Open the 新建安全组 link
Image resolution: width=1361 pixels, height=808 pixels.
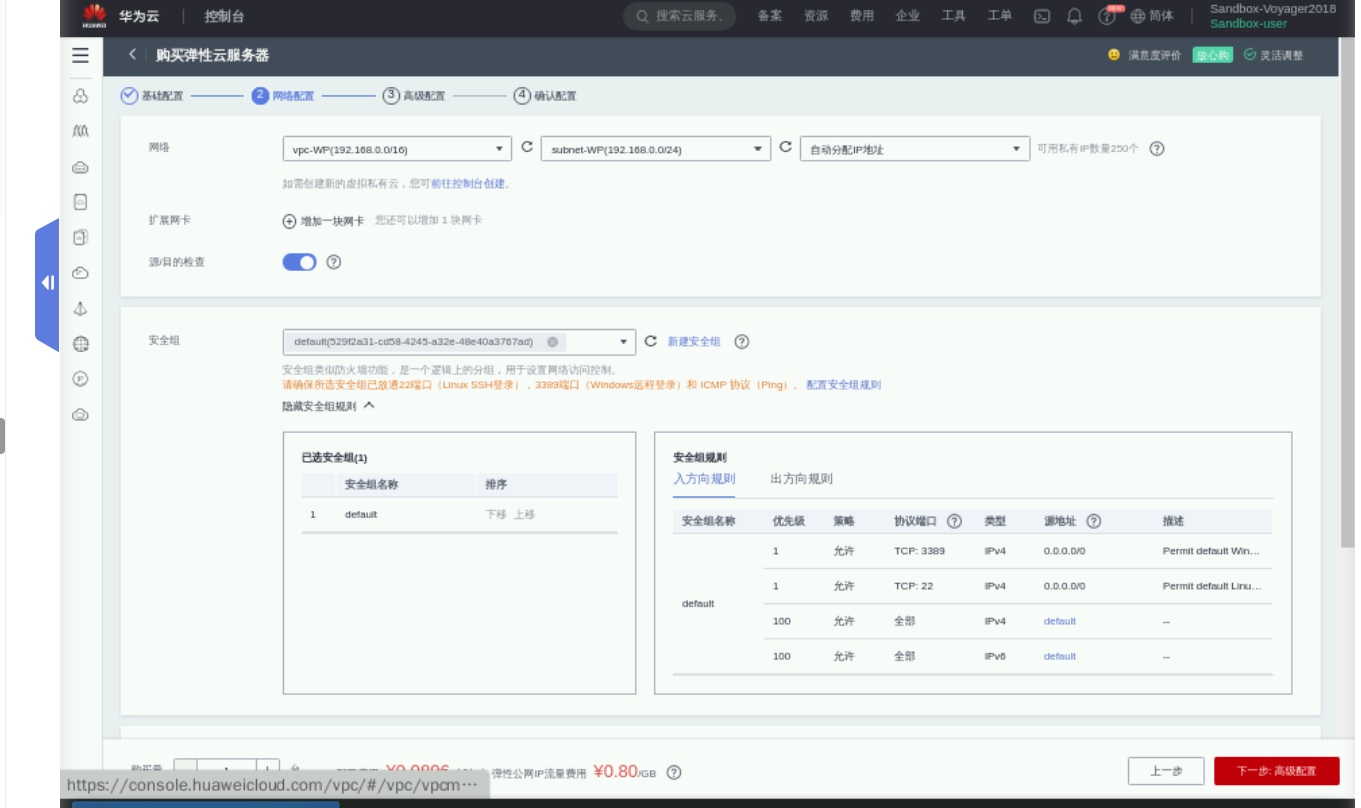click(x=694, y=342)
